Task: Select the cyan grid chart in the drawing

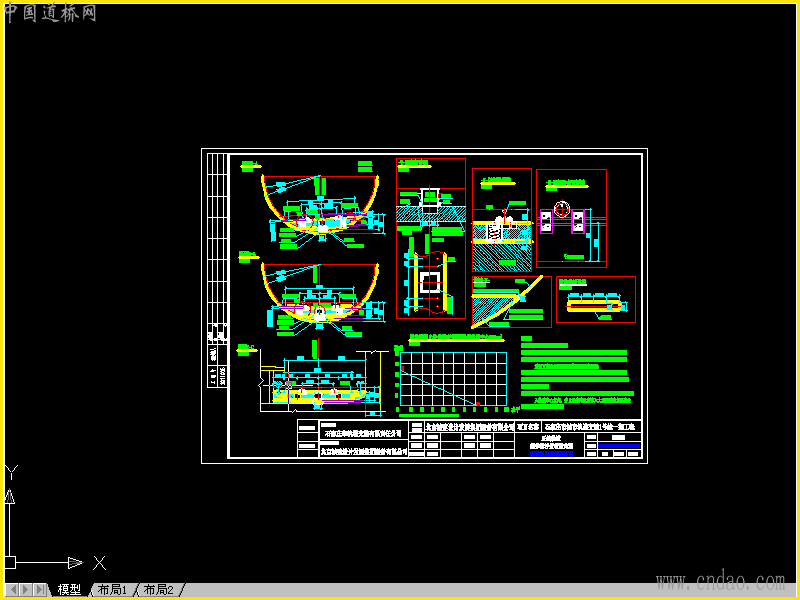Action: point(453,379)
